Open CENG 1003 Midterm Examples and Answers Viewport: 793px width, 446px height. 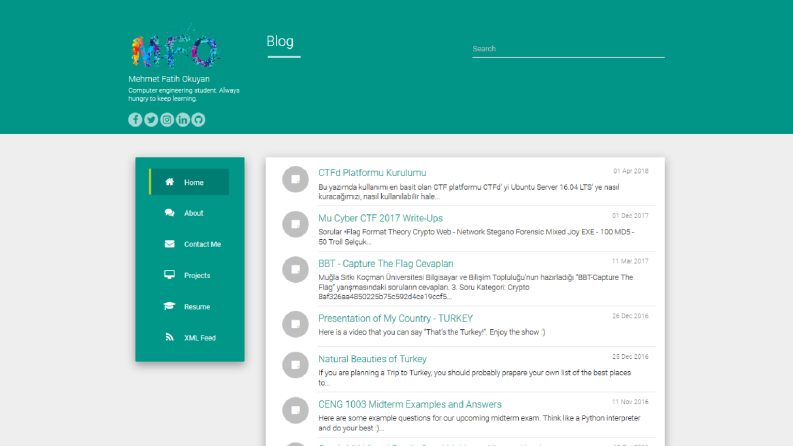(x=410, y=405)
